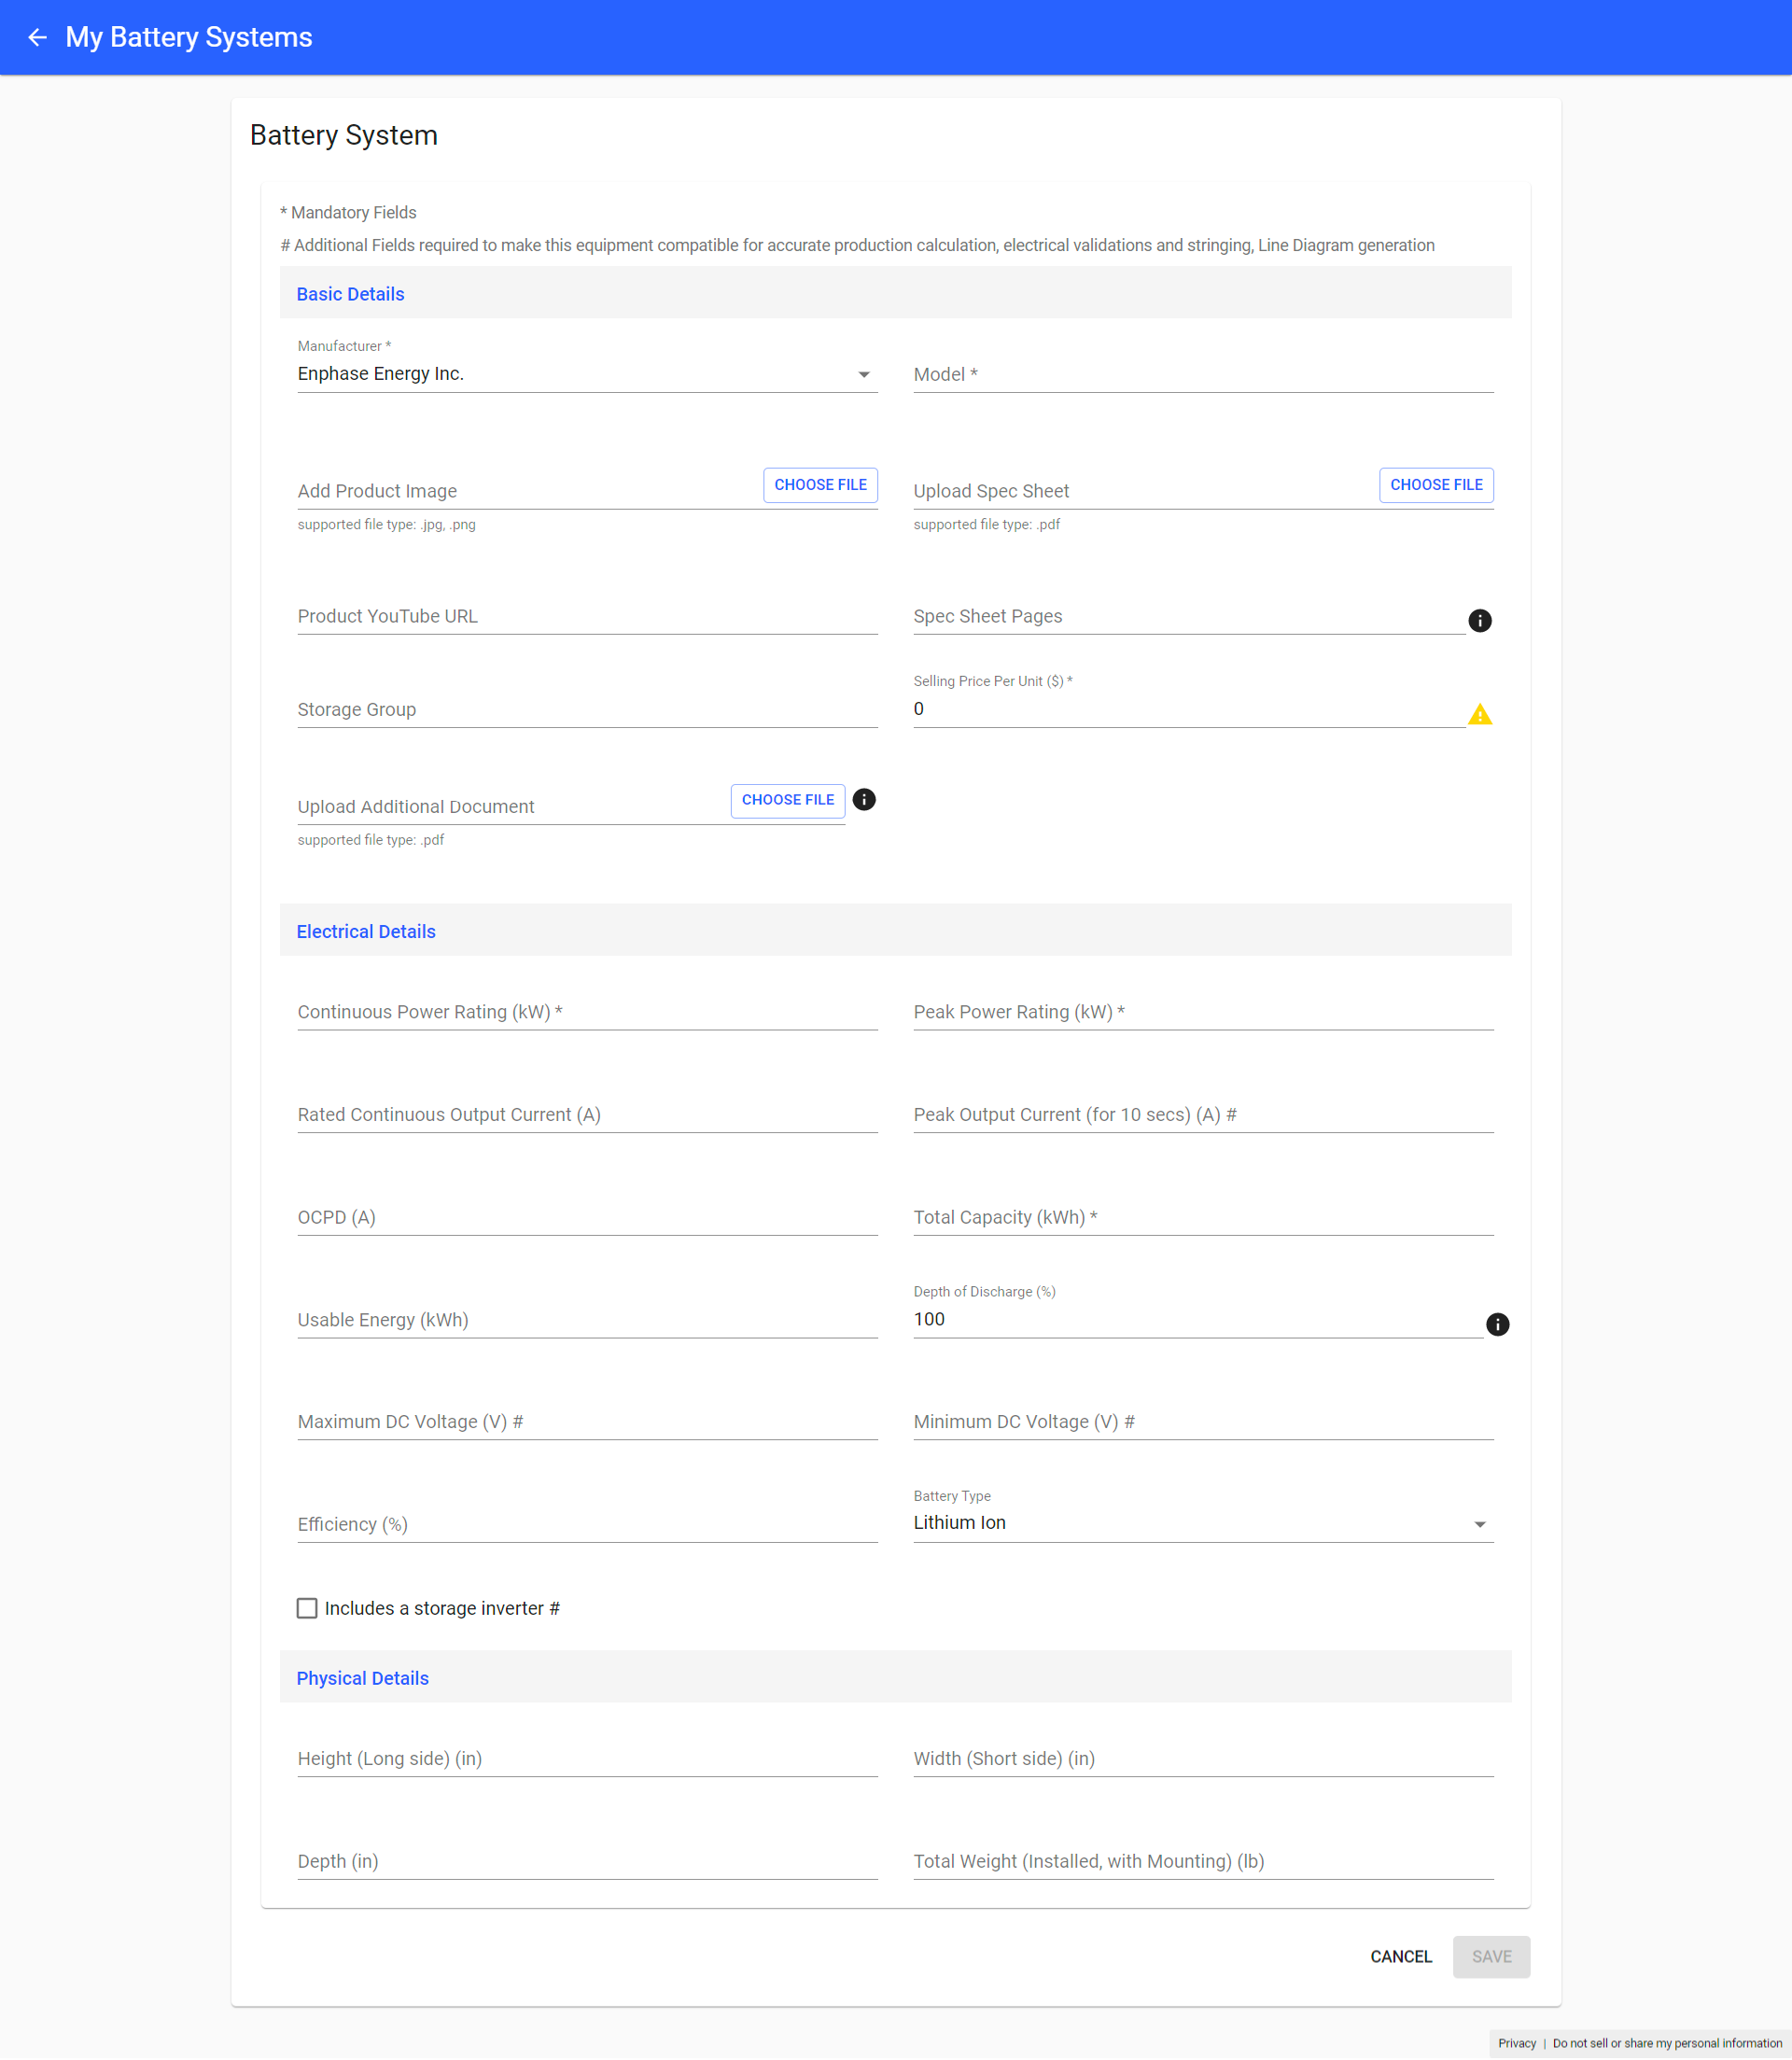Open the Manufacturer dropdown
Screen dimensions: 1792x2060
tap(864, 374)
